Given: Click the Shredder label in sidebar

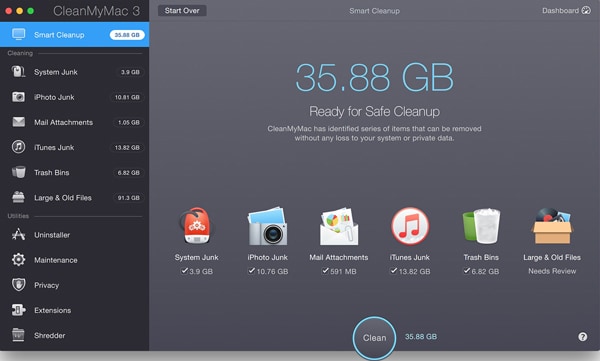Looking at the screenshot, I should pos(50,336).
